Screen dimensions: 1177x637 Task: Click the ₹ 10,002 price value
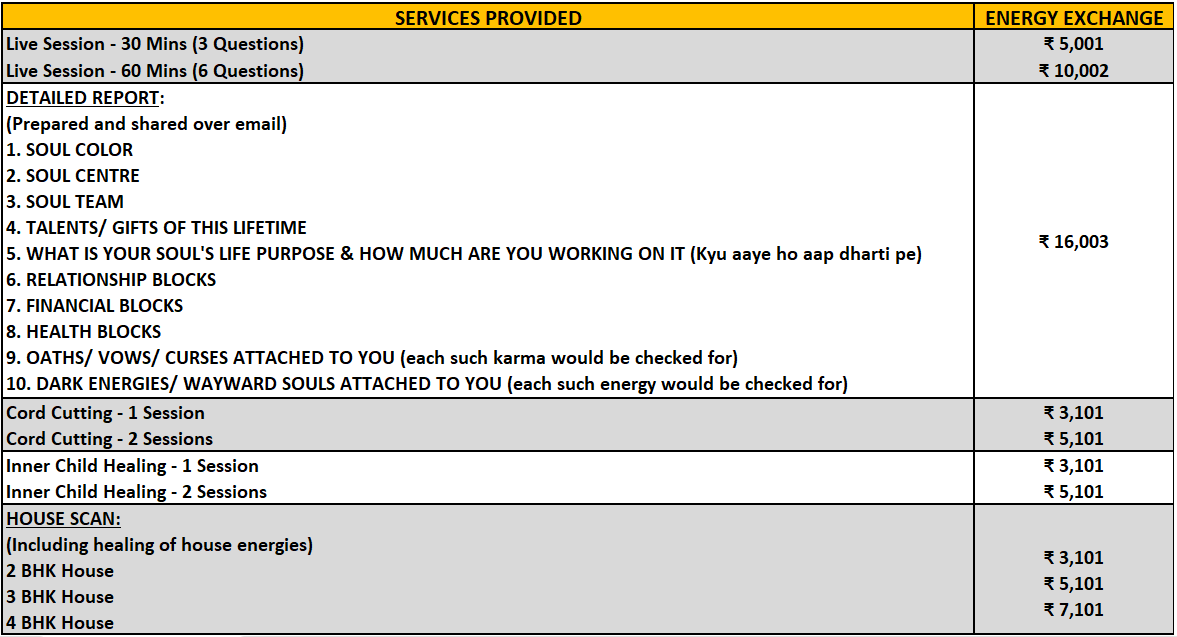pos(1073,71)
